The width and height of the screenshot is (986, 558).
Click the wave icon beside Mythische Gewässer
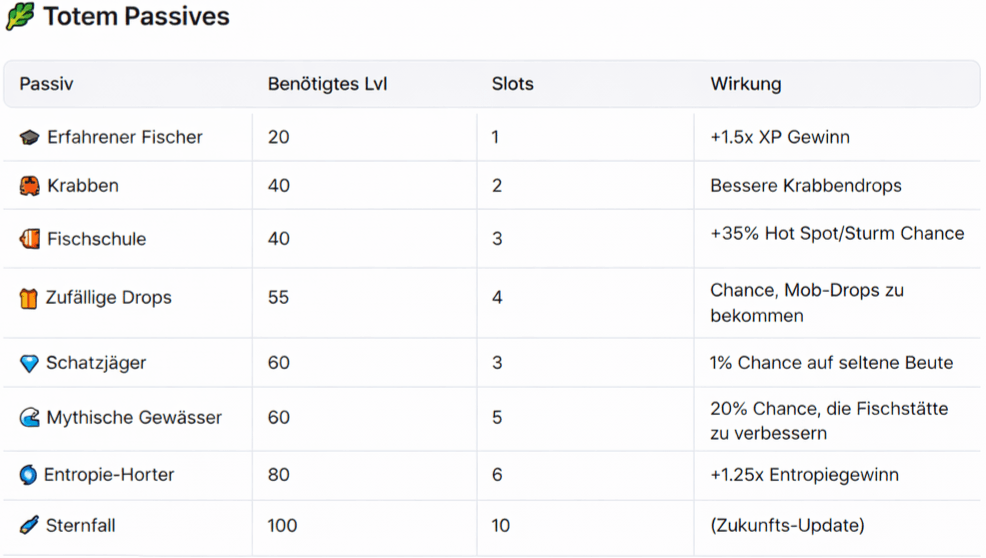point(29,418)
